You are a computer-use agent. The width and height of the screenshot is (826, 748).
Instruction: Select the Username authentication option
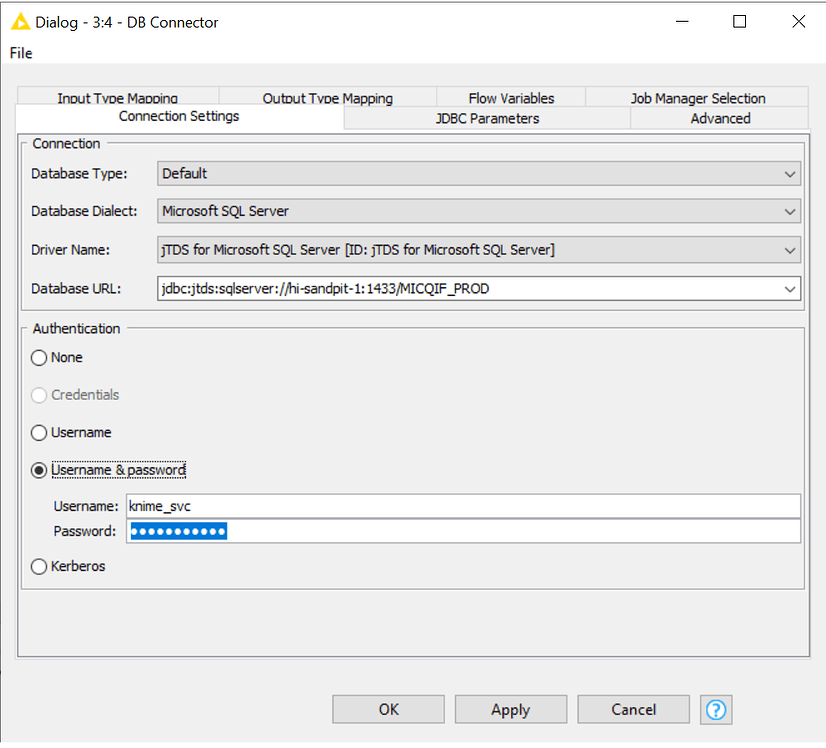click(38, 432)
